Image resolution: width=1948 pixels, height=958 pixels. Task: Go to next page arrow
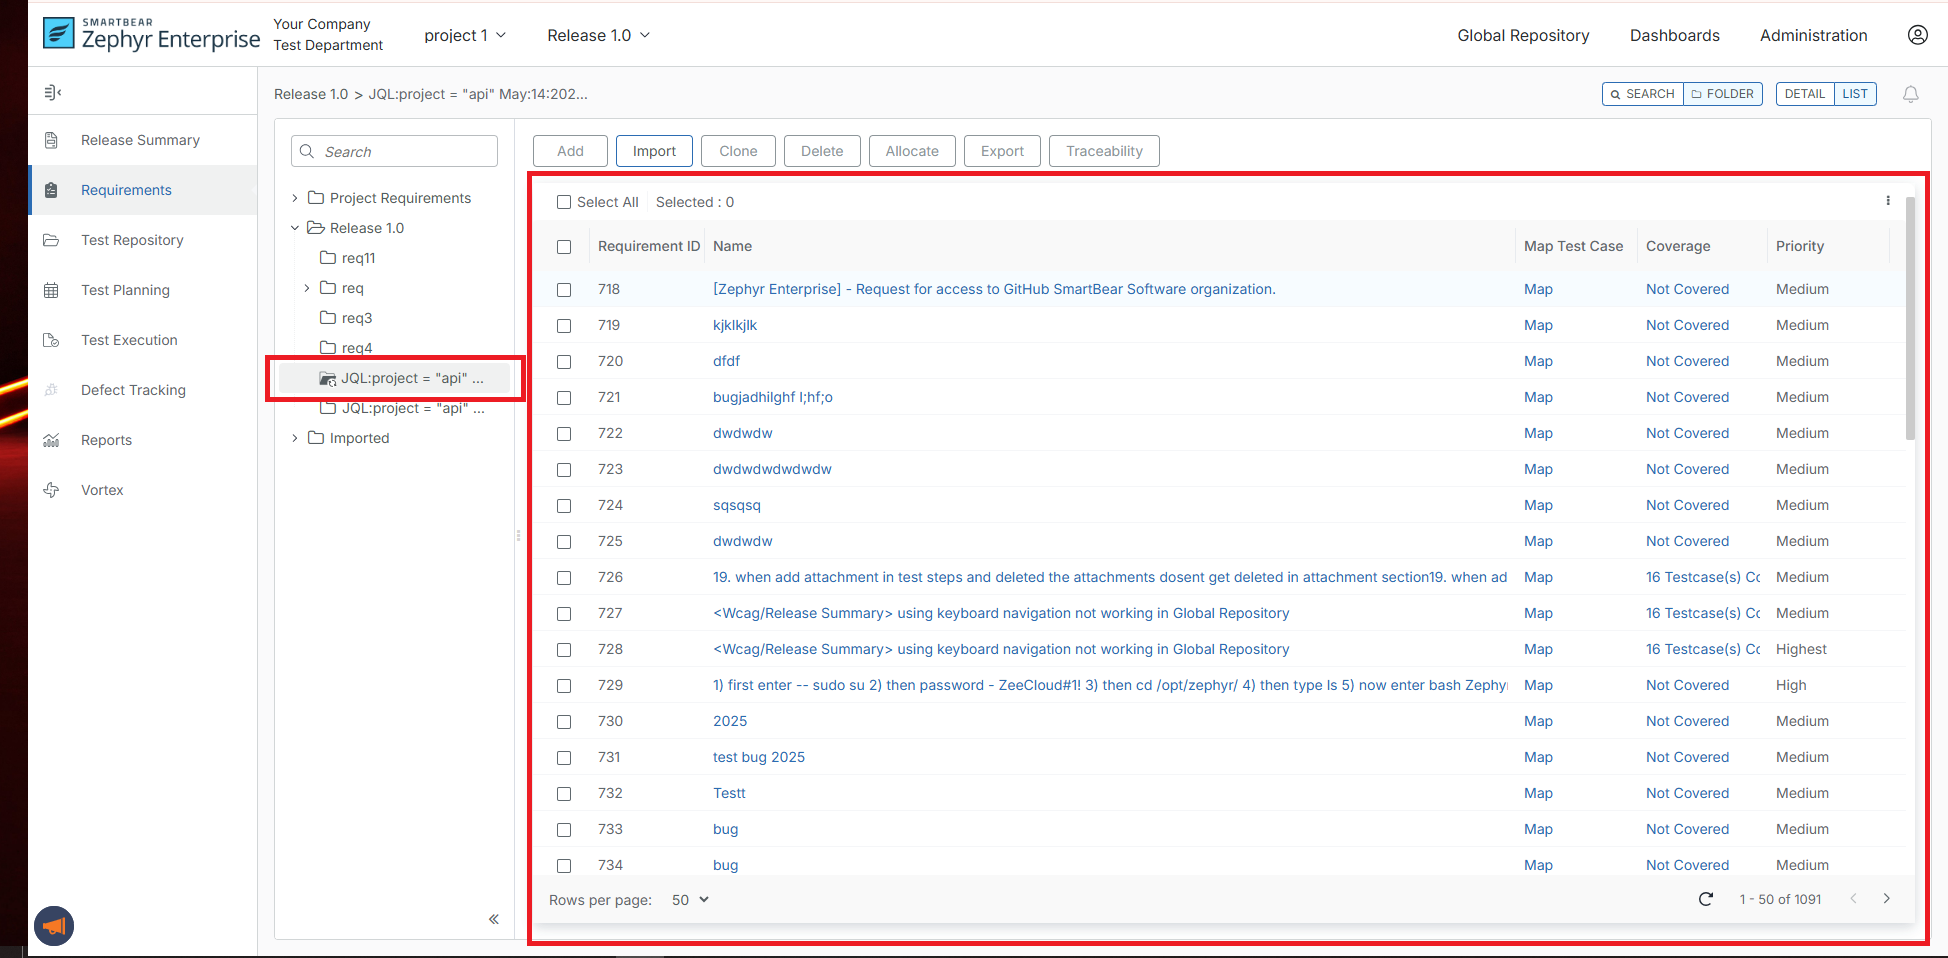click(x=1887, y=899)
